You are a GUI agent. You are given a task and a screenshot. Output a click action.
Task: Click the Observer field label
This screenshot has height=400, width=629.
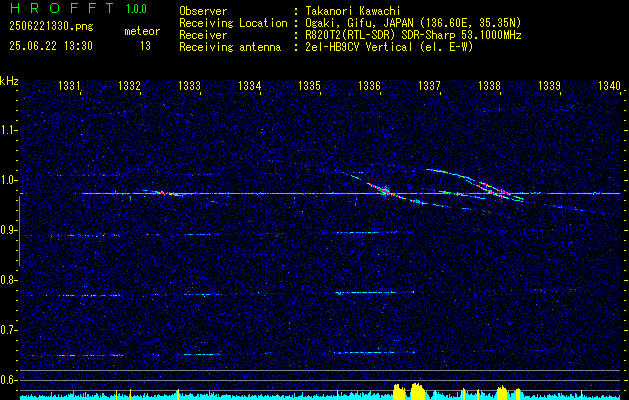pos(203,11)
